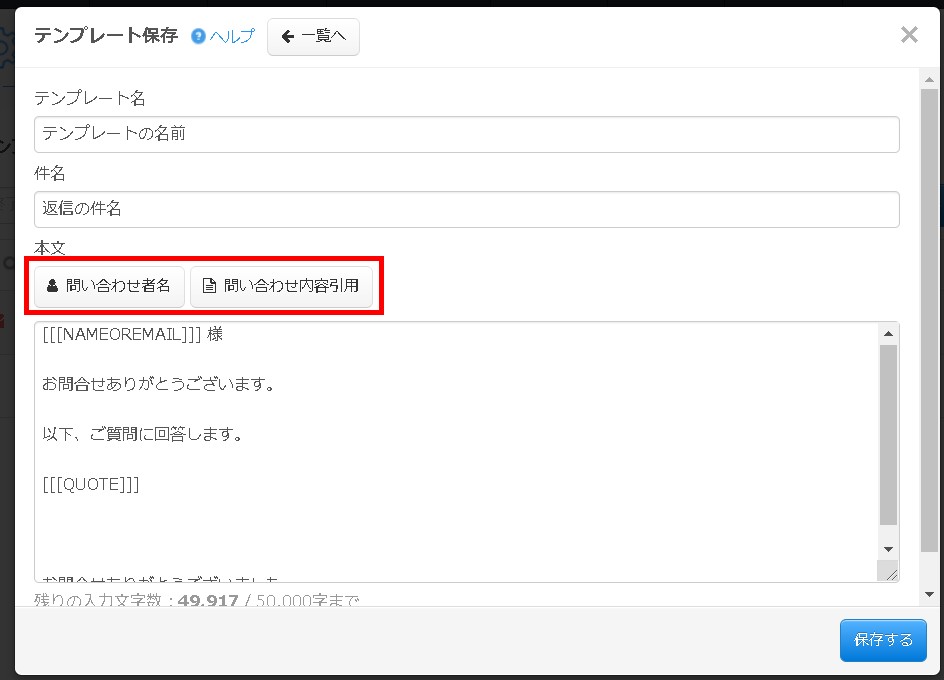Image resolution: width=944 pixels, height=680 pixels.
Task: Insert 問い合わせ者名 placeholder into the body
Action: (108, 286)
